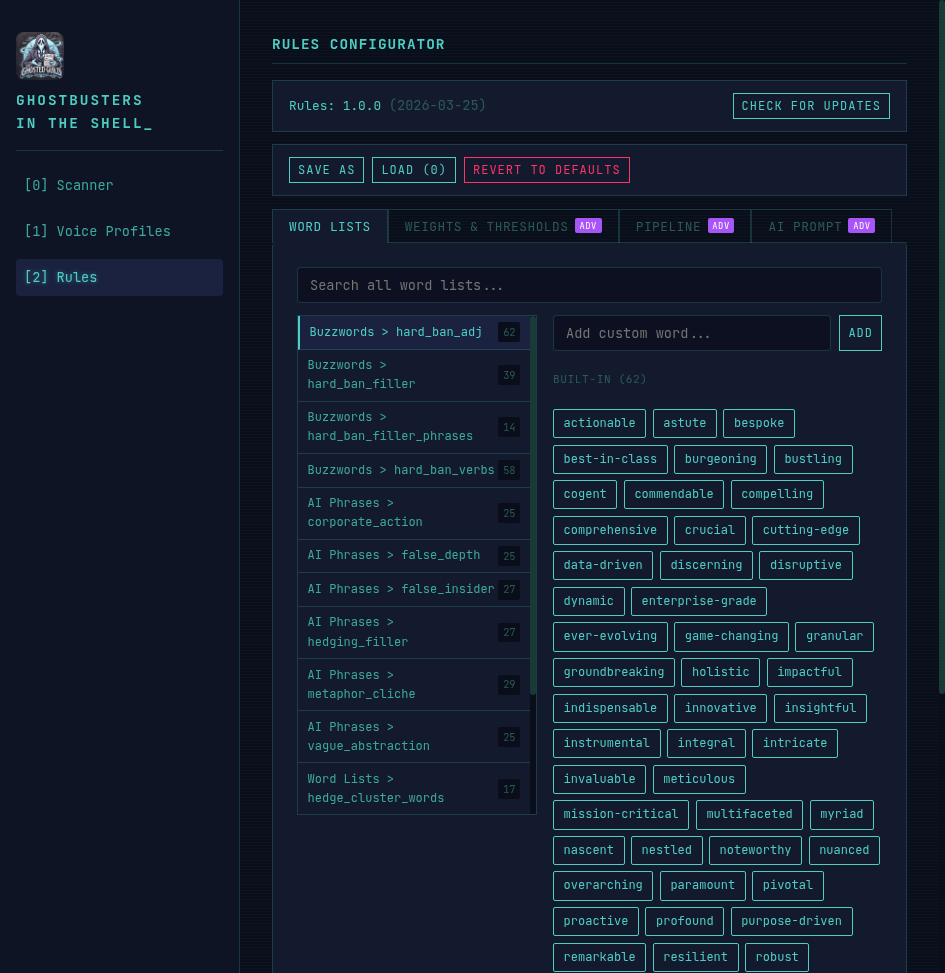Click the 'ever-evolving' word chip
This screenshot has width=945, height=973.
(x=610, y=637)
